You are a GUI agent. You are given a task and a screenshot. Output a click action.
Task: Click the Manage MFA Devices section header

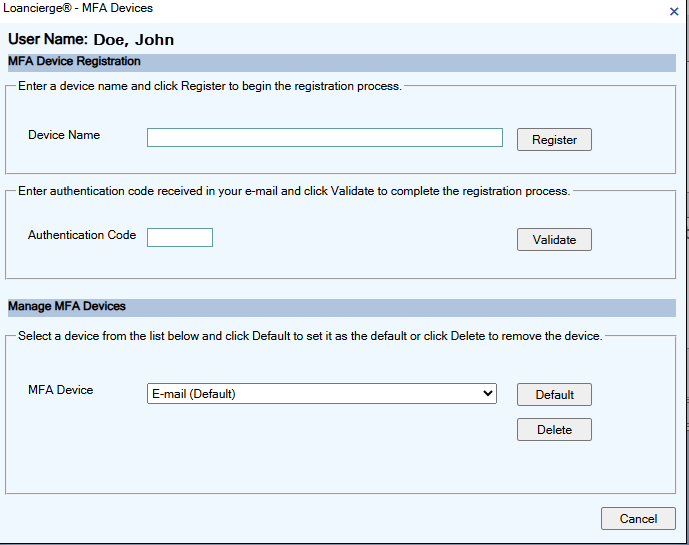click(x=67, y=306)
